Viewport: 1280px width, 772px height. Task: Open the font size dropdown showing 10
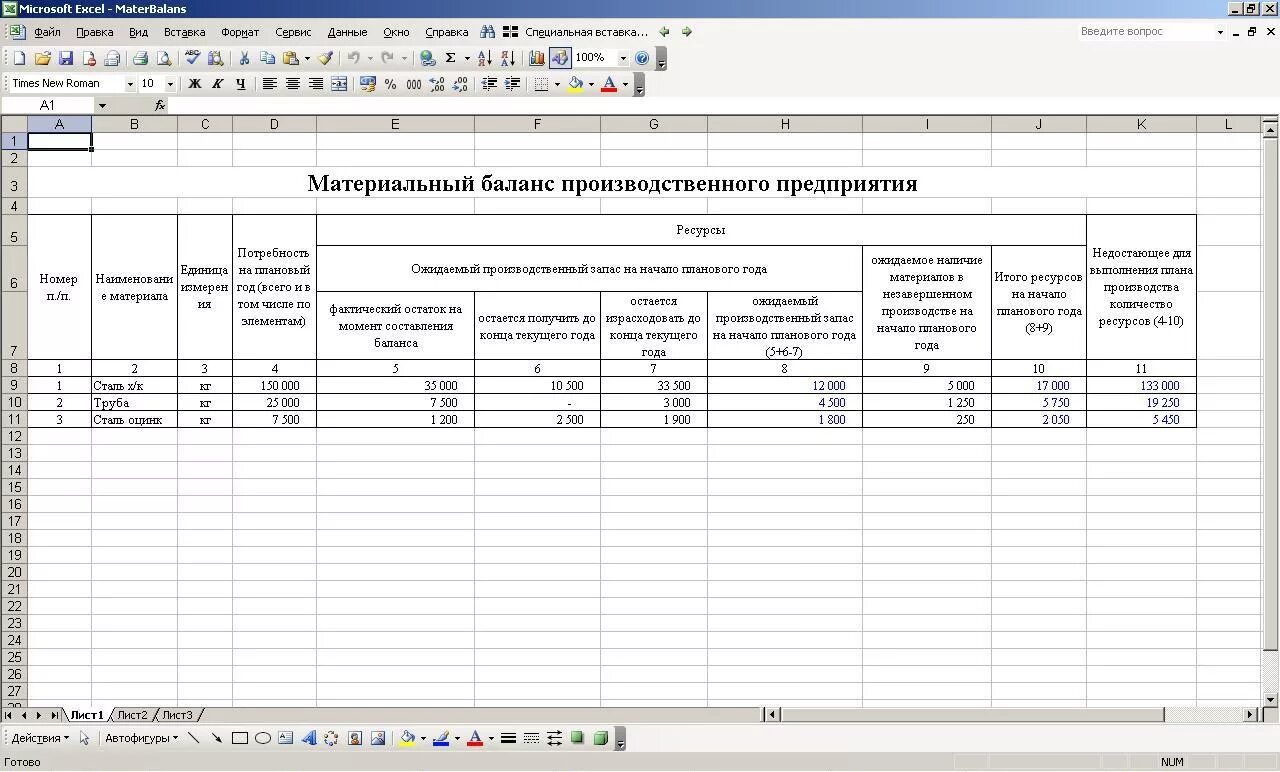click(x=170, y=84)
